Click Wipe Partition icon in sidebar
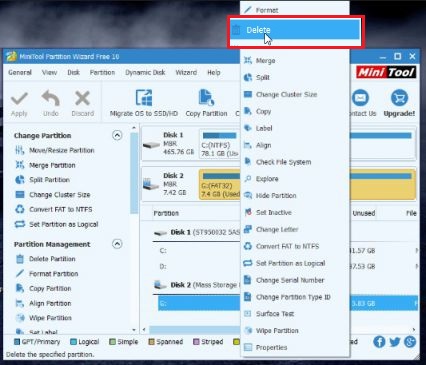This screenshot has width=426, height=365. click(20, 318)
